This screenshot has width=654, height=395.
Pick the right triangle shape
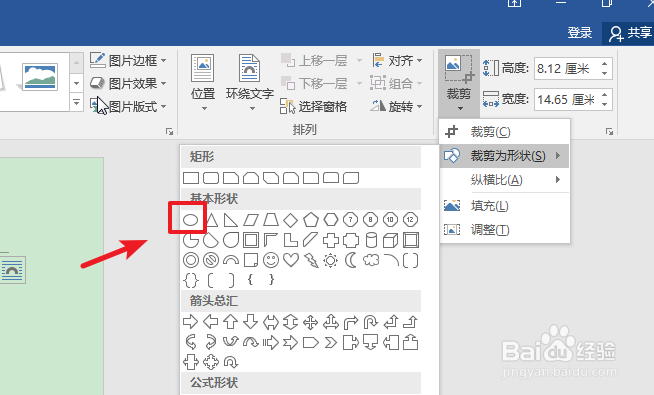(231, 219)
